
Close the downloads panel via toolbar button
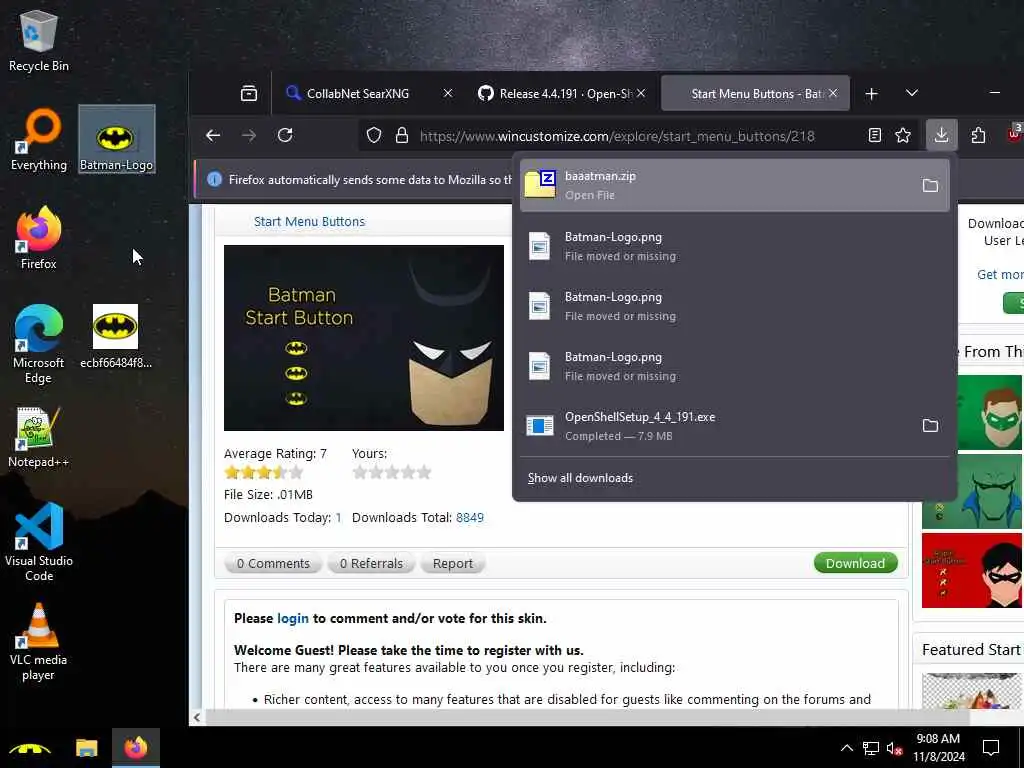[x=941, y=135]
